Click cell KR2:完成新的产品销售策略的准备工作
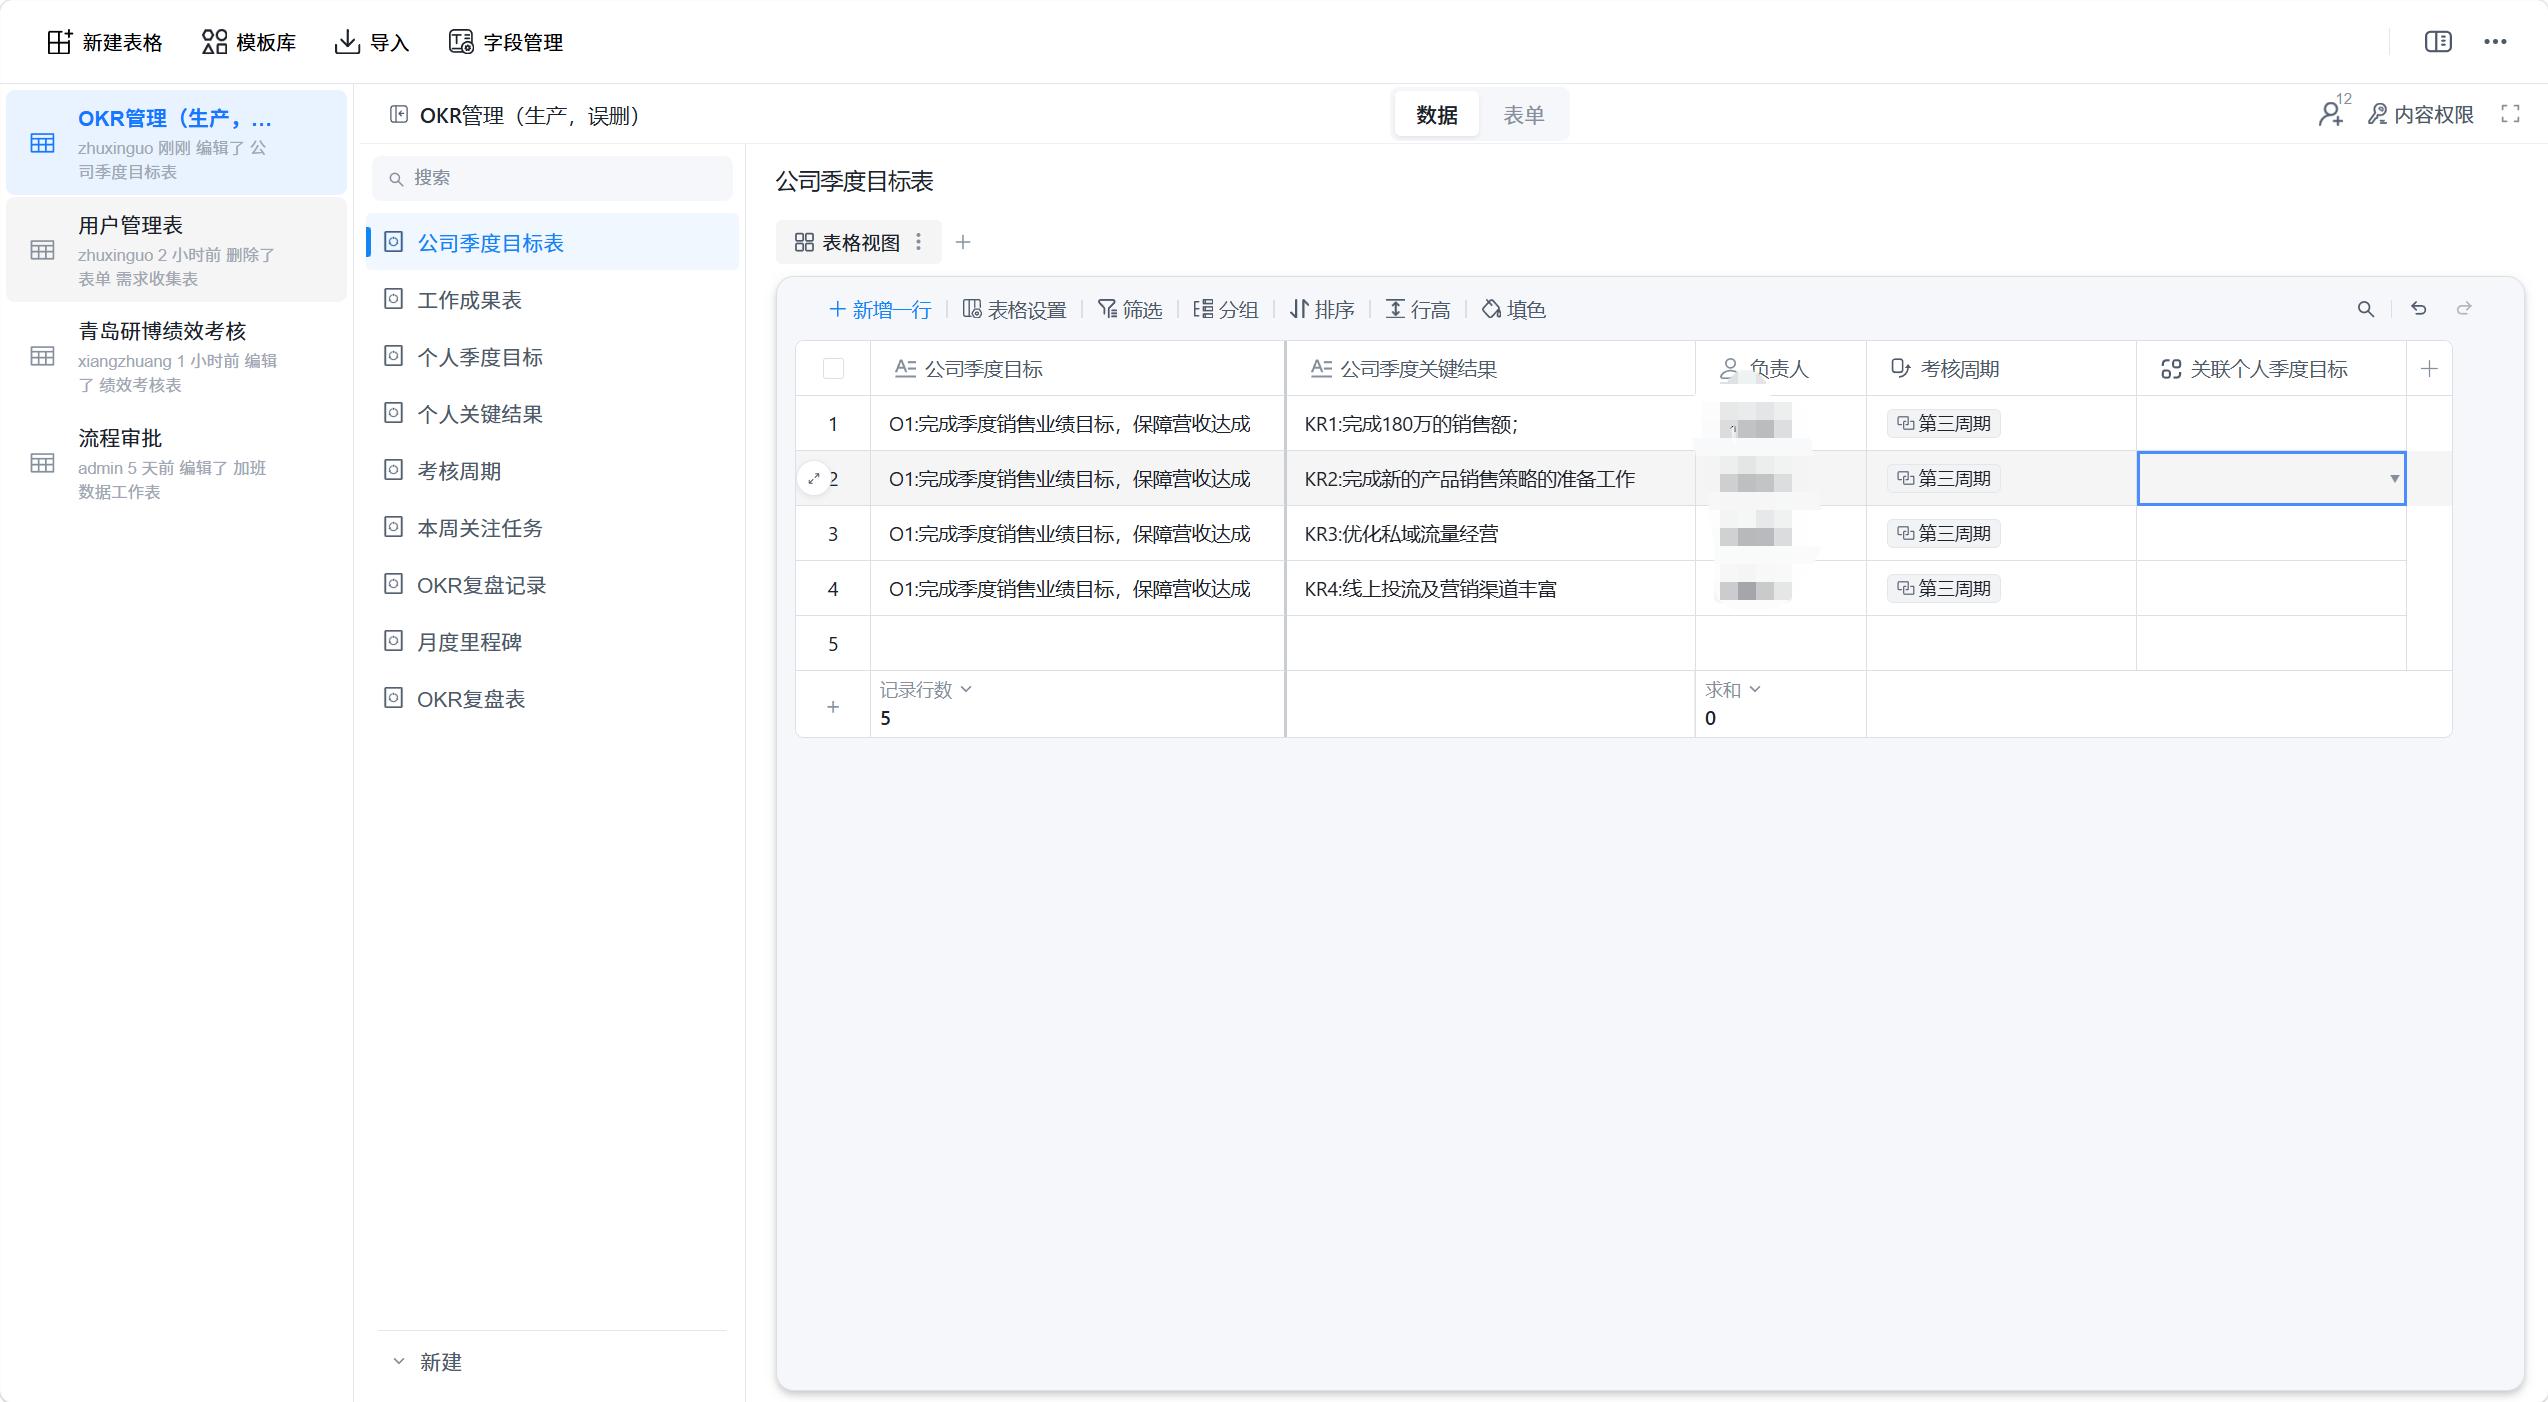Image resolution: width=2548 pixels, height=1402 pixels. click(1491, 479)
